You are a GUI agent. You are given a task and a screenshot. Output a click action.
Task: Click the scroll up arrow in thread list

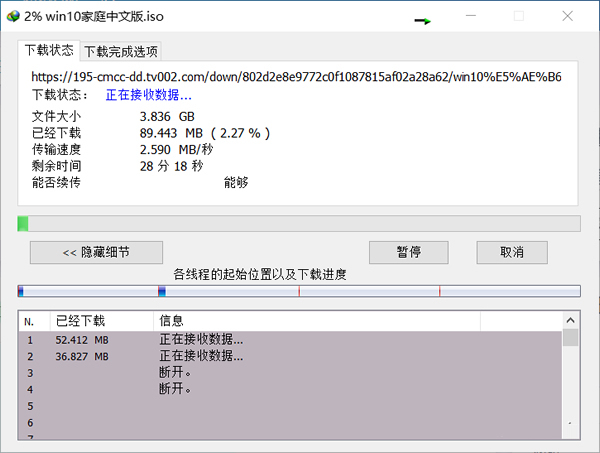[x=571, y=320]
